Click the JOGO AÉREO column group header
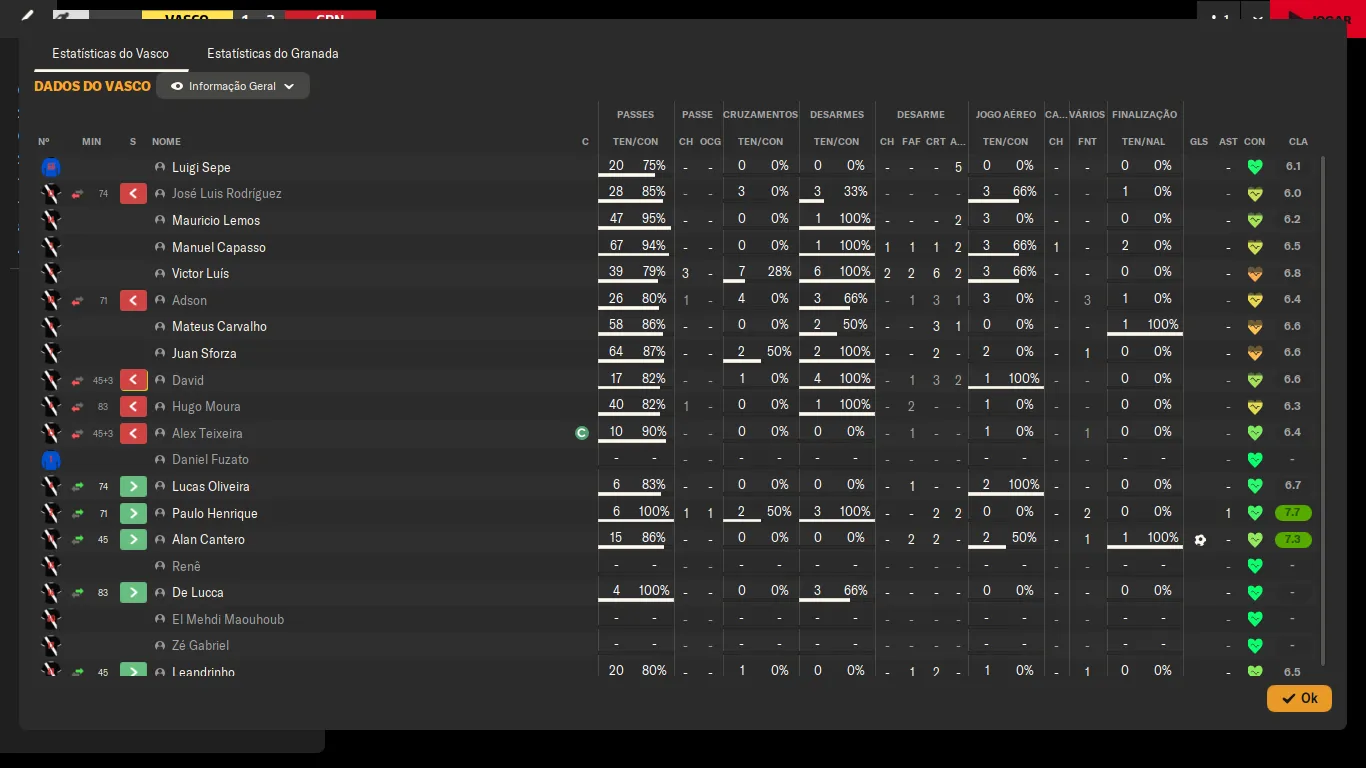1366x768 pixels. [x=1006, y=115]
